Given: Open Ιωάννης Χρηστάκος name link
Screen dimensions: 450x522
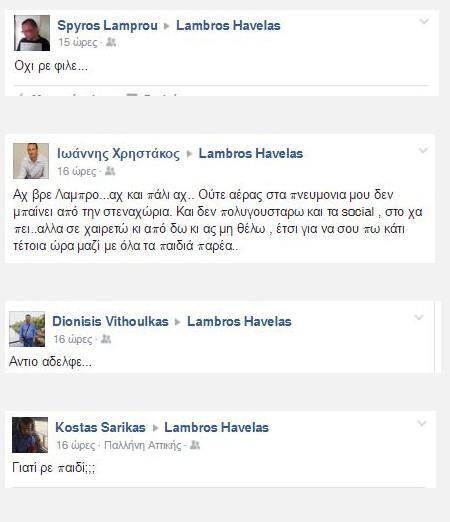Looking at the screenshot, I should click(x=118, y=154).
